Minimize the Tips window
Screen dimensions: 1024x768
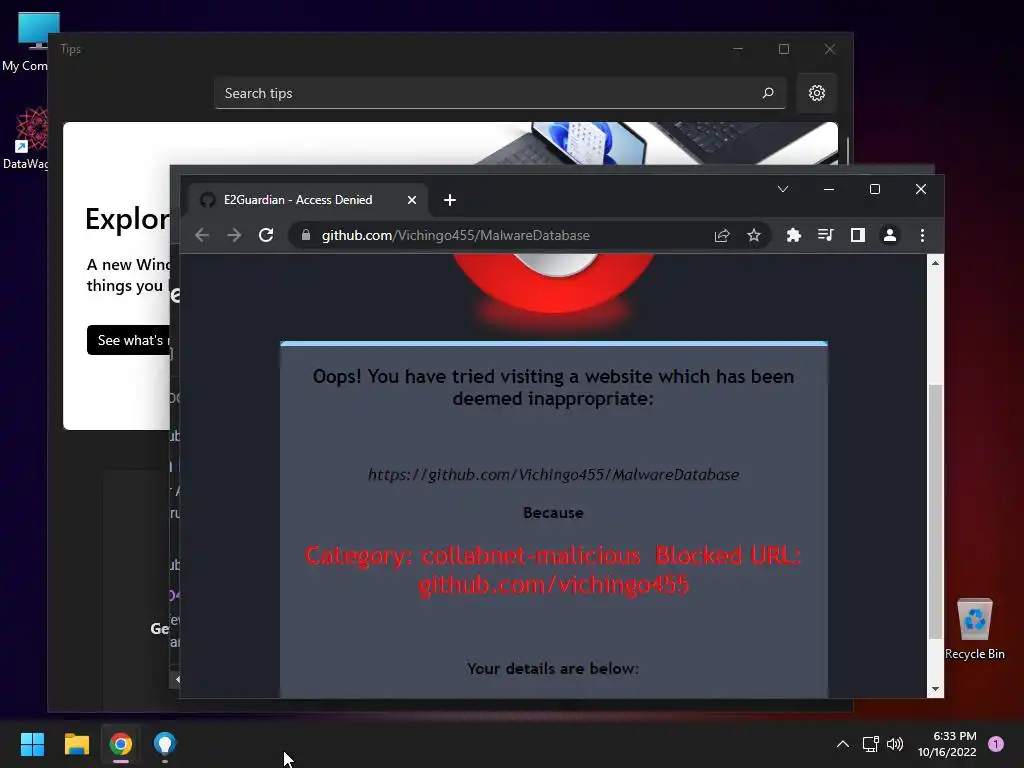pyautogui.click(x=738, y=49)
